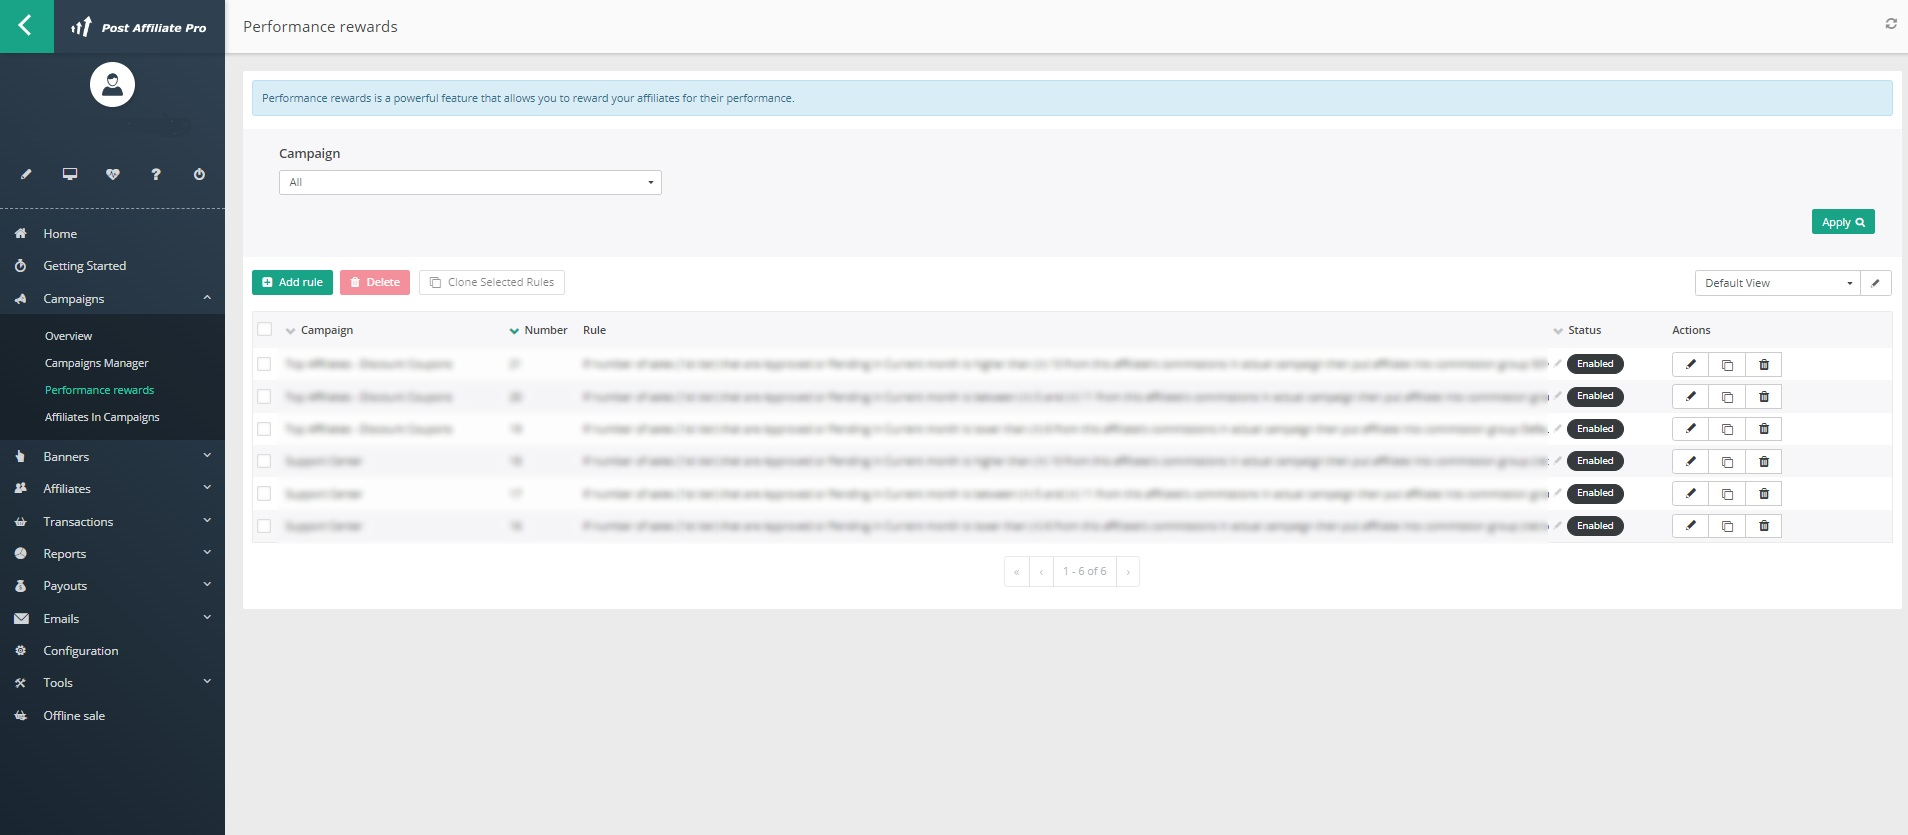This screenshot has height=835, width=1908.
Task: Click the refresh icon at top right
Action: point(1890,24)
